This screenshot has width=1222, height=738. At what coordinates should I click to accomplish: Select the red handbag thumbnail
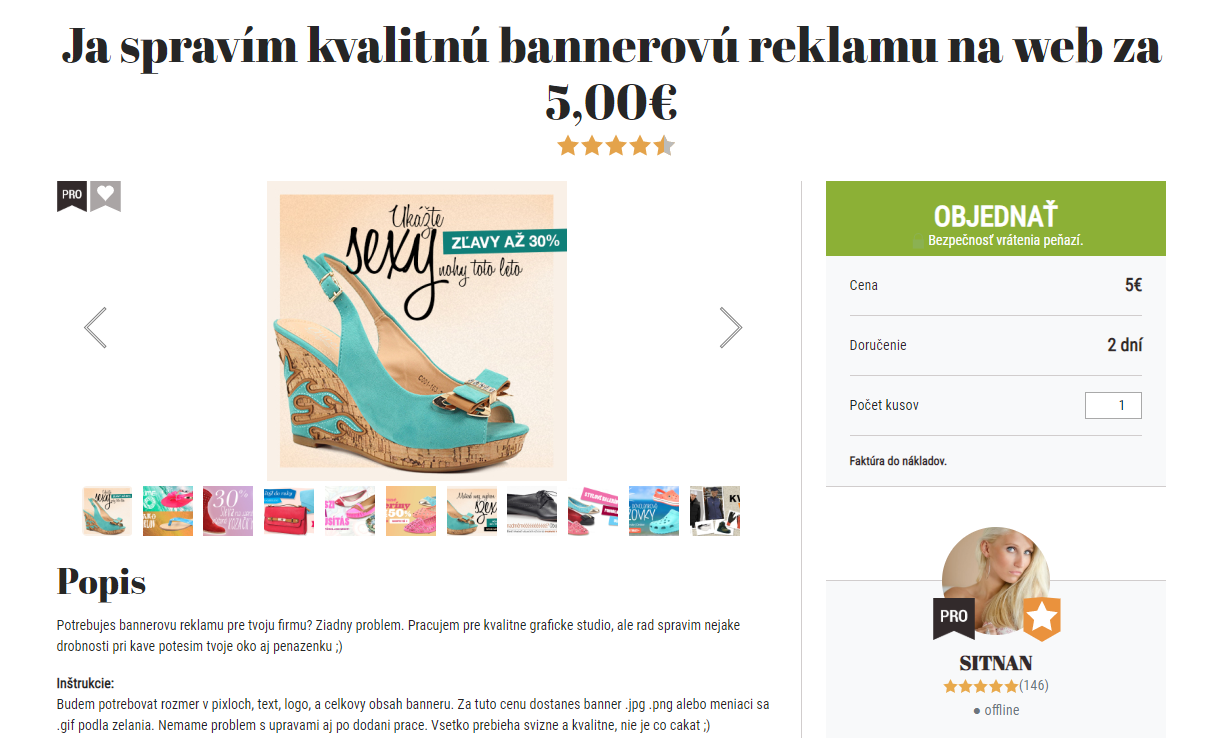point(289,511)
